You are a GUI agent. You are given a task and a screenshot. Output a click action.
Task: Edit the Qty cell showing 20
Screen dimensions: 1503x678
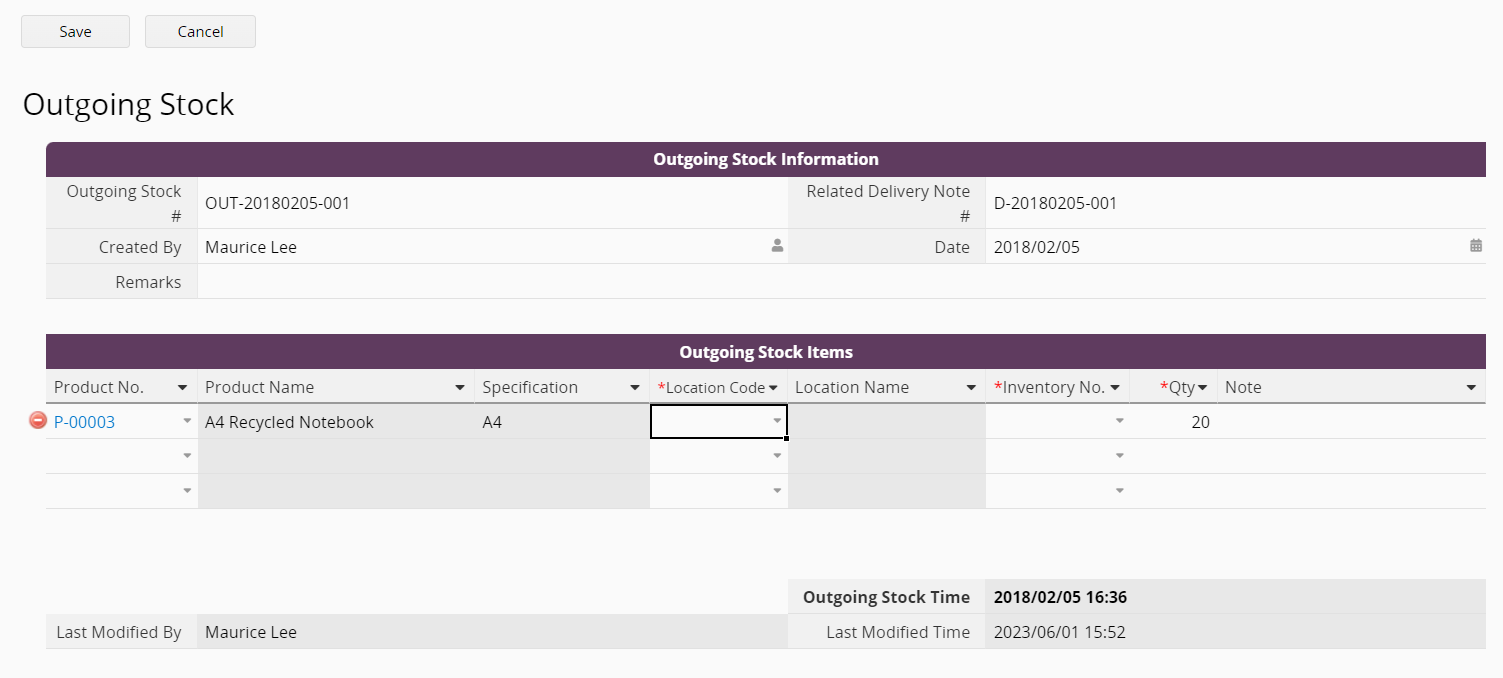[x=1175, y=422]
